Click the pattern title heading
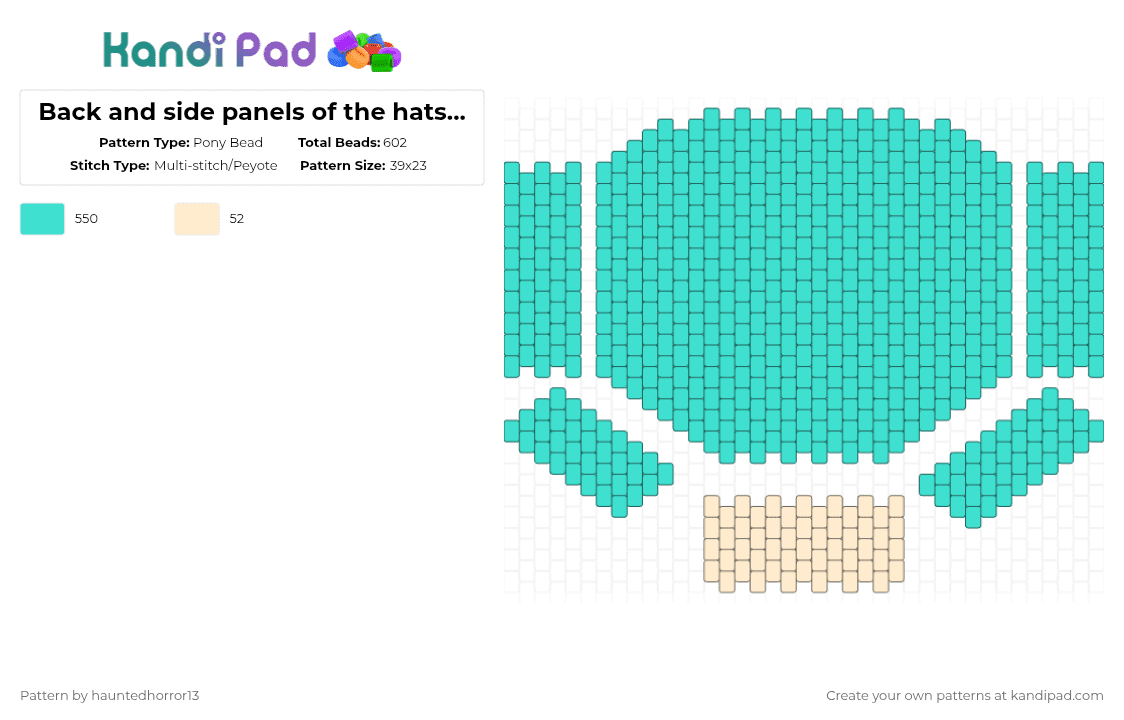This screenshot has height=720, width=1124. (x=252, y=112)
